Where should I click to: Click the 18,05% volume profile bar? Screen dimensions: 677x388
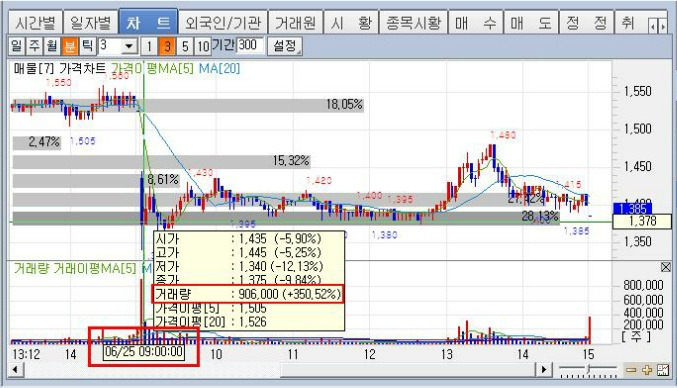point(188,105)
